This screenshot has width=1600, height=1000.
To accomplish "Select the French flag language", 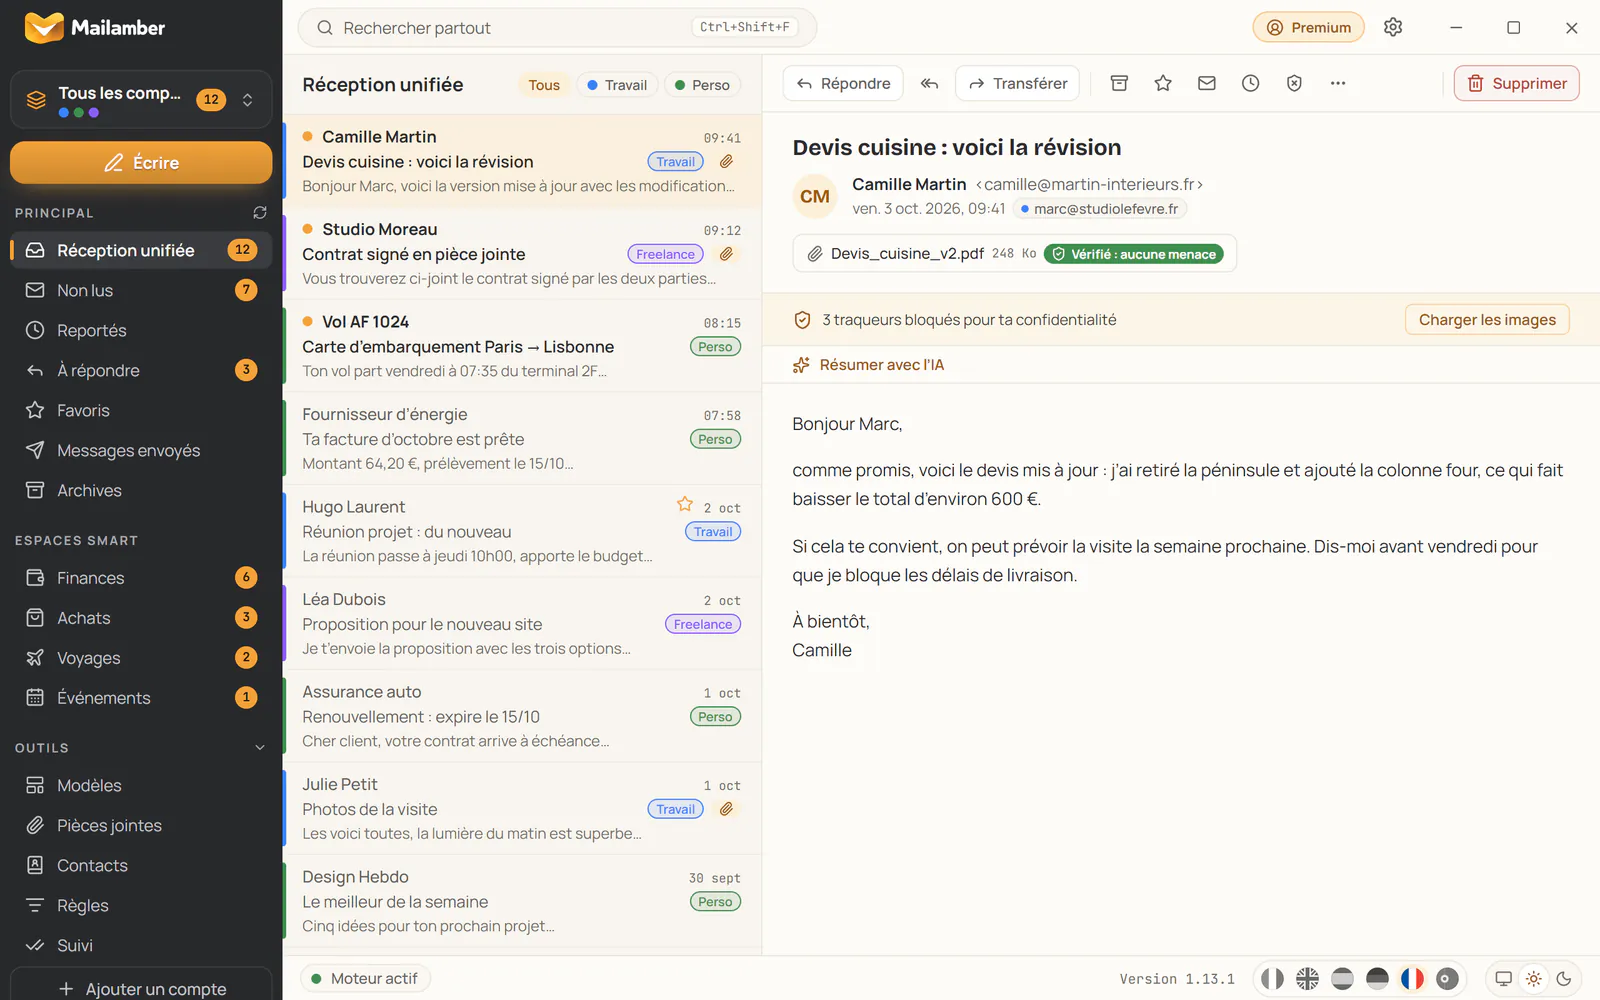I will click(x=1412, y=979).
